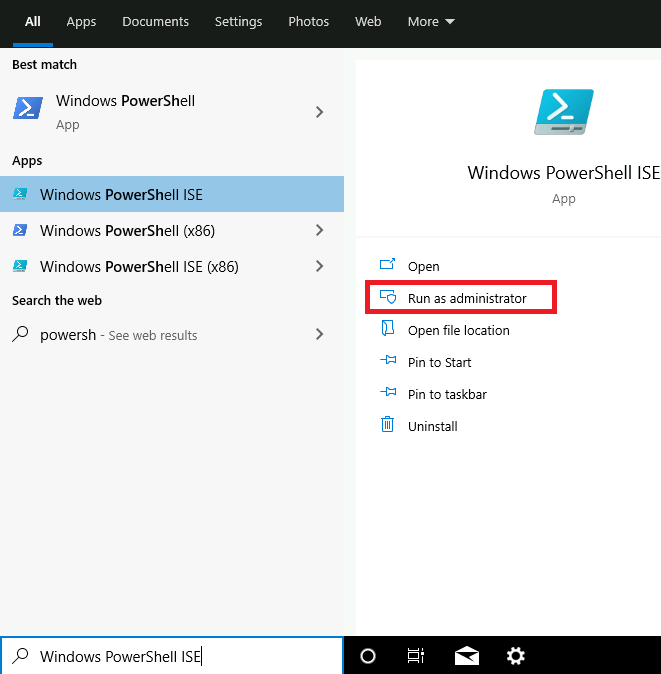Choose Uninstall for PowerShell ISE
The width and height of the screenshot is (661, 674).
(x=432, y=426)
